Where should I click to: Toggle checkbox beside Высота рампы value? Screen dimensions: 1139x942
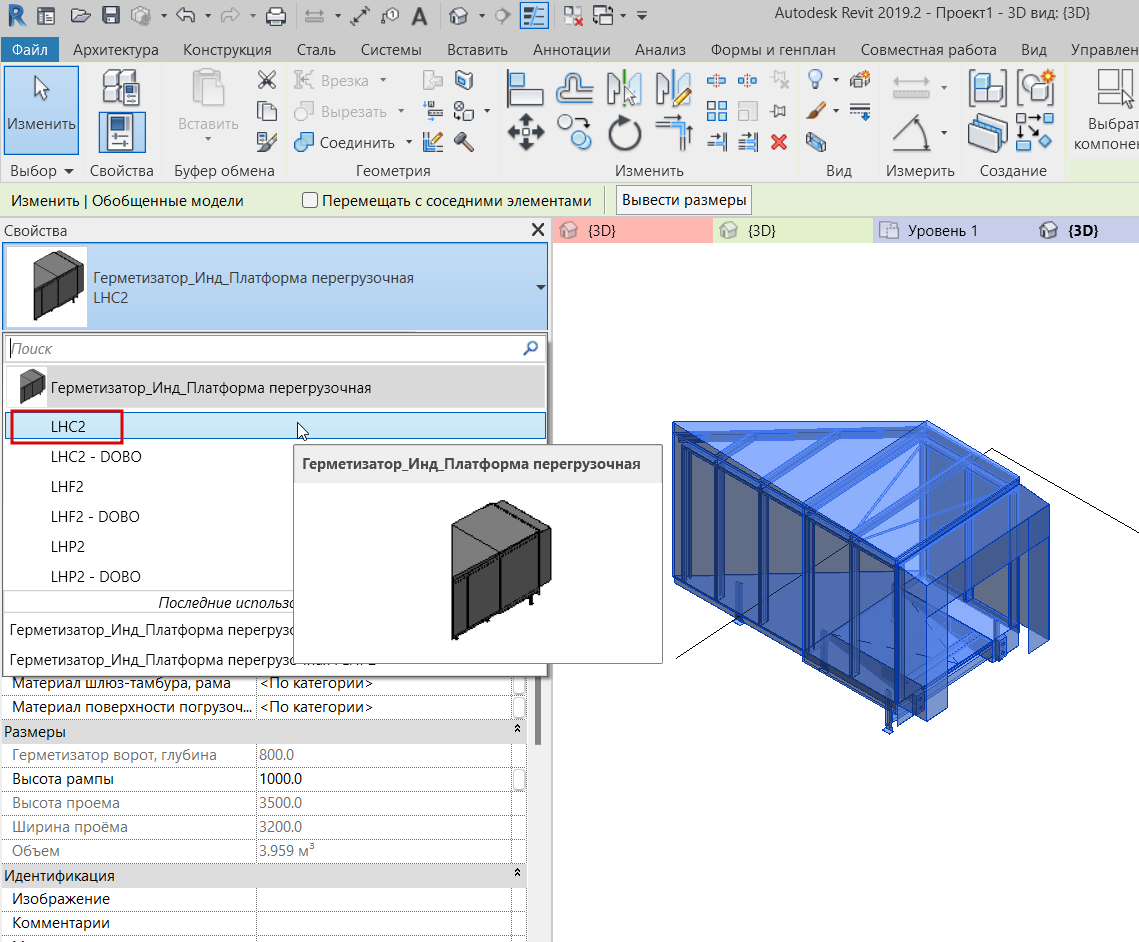point(519,779)
